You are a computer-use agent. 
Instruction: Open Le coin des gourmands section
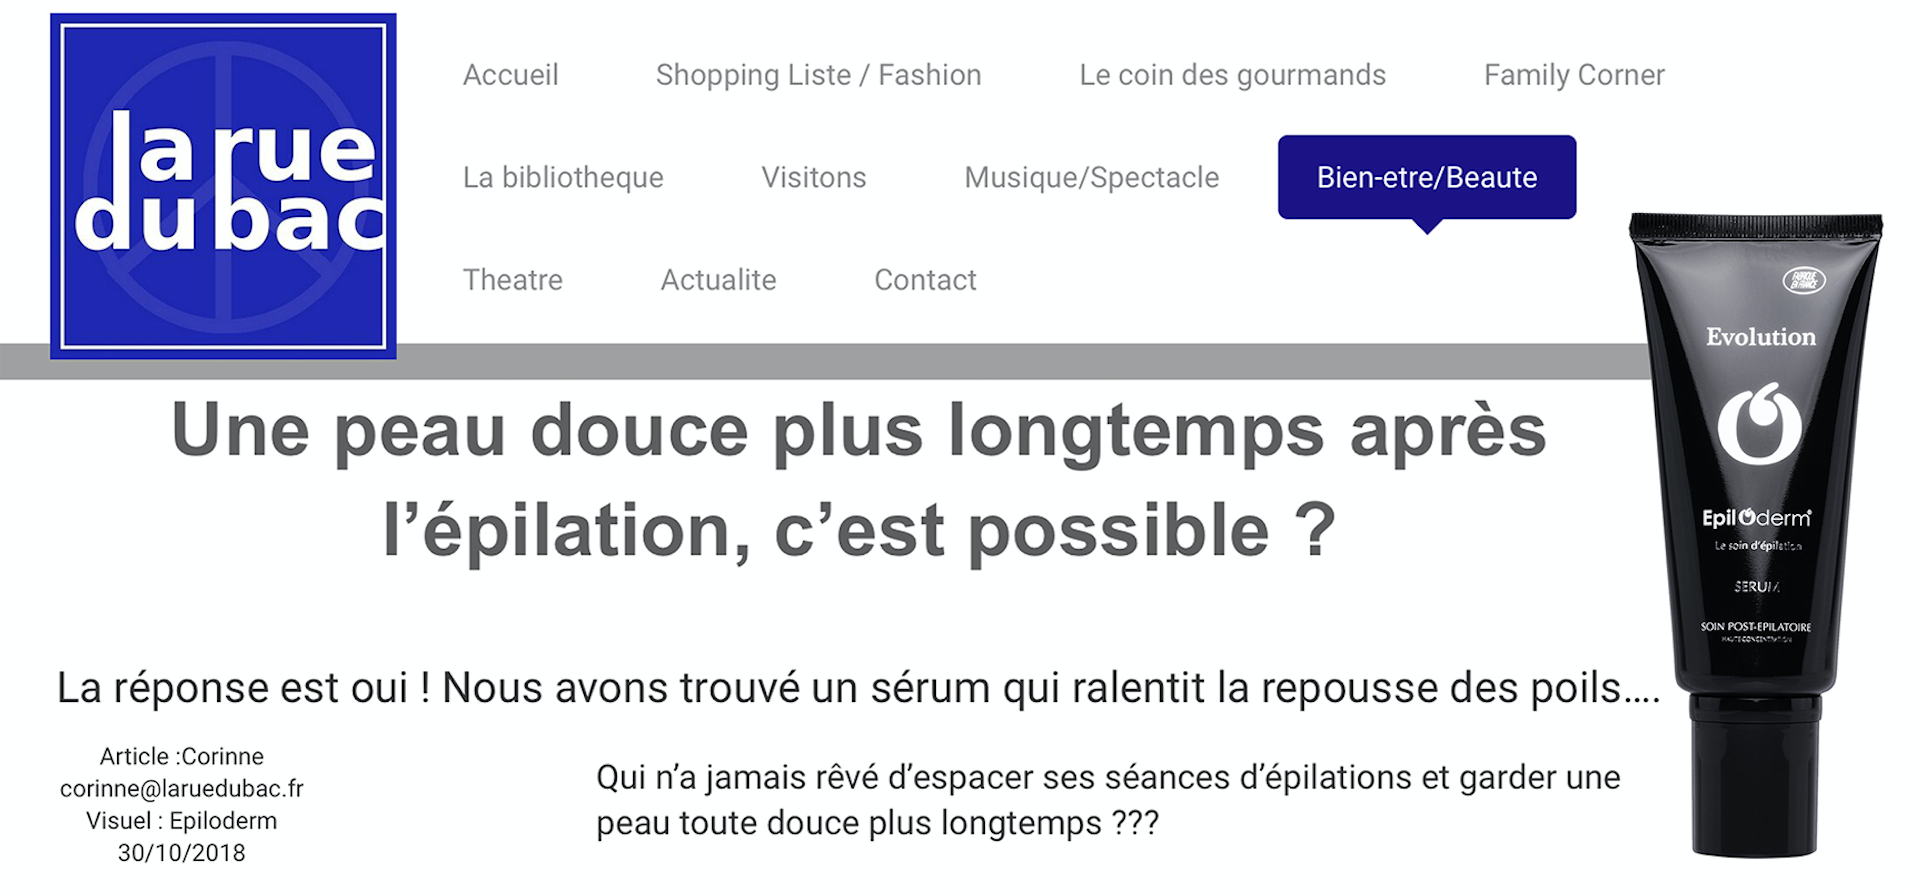(1232, 75)
